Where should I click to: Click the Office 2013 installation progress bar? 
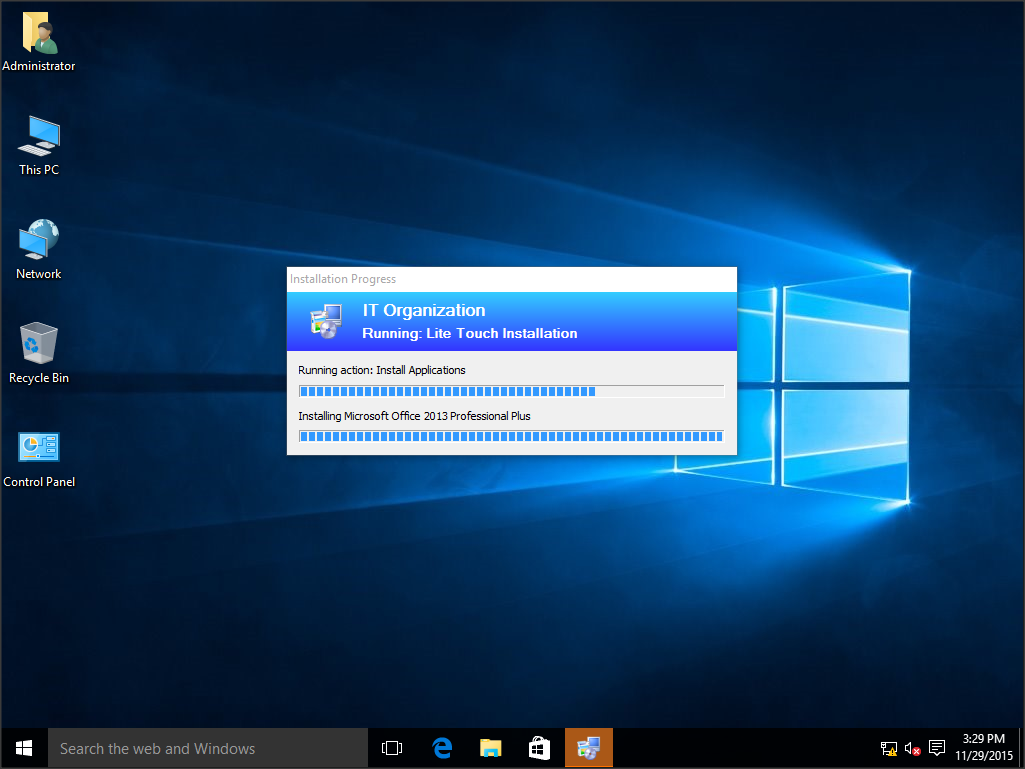tap(511, 436)
